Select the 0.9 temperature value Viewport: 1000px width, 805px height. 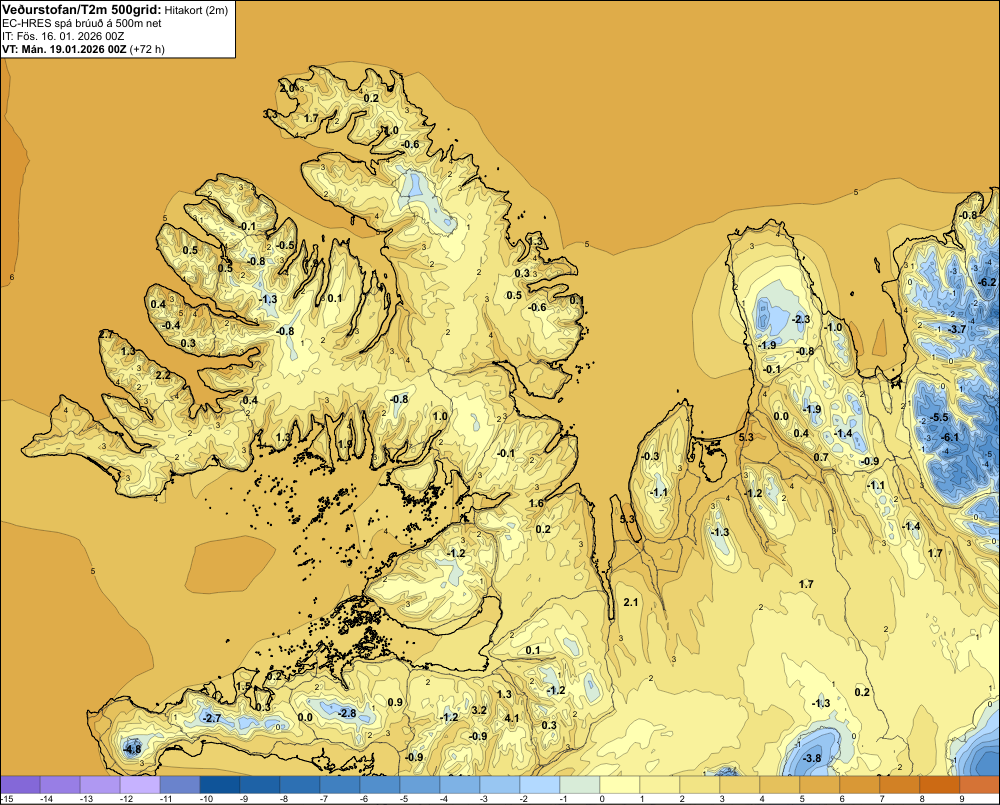tap(395, 702)
